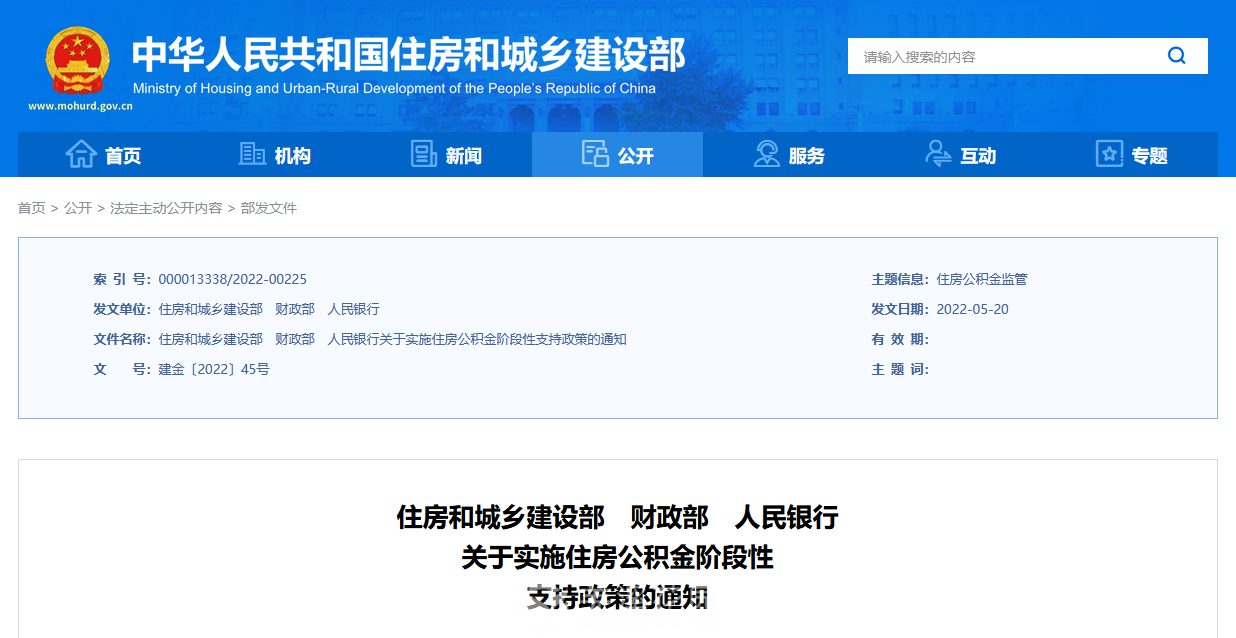Viewport: 1236px width, 638px height.
Task: Click the English ministry name subtitle
Action: pyautogui.click(x=394, y=88)
